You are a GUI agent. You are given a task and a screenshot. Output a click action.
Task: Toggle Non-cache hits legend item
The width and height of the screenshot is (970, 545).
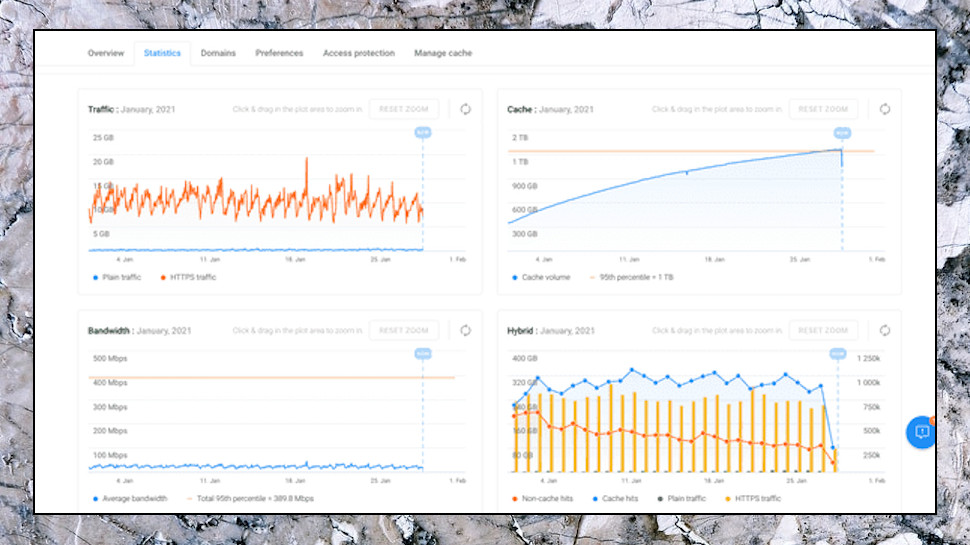(542, 499)
